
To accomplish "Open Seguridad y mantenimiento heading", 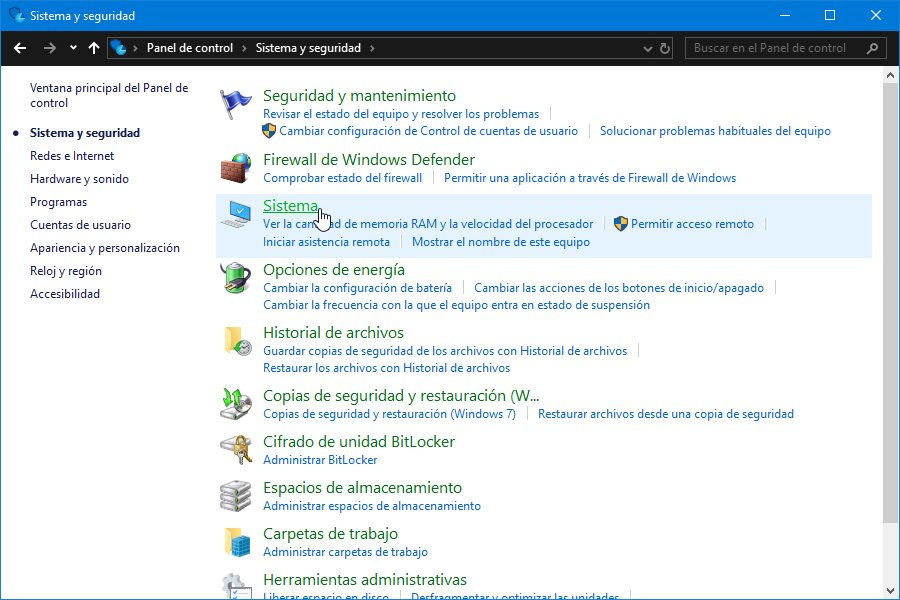I will coord(359,95).
